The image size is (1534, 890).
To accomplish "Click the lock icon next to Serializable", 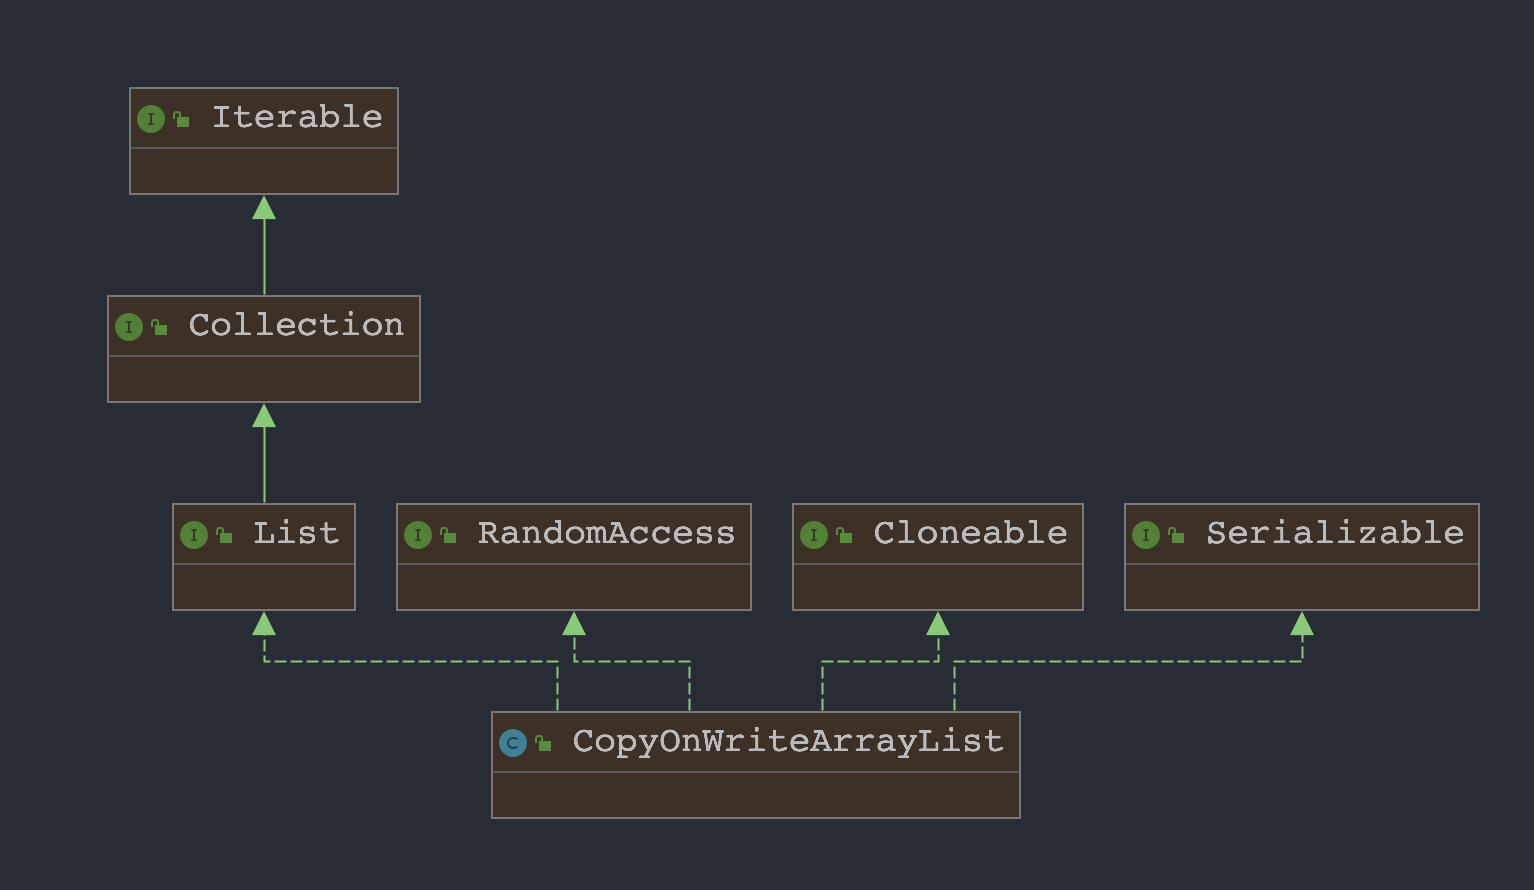I will coord(1176,535).
